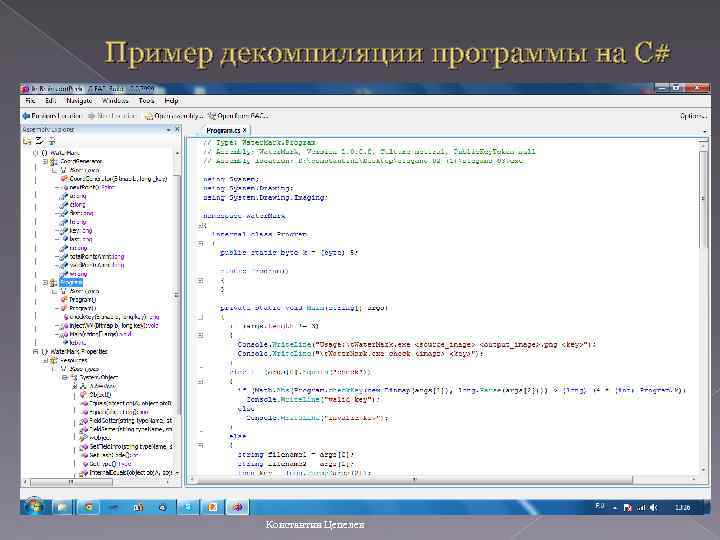Viewport: 720px width, 540px height.
Task: Close the Program.cs tab
Action: click(x=245, y=130)
